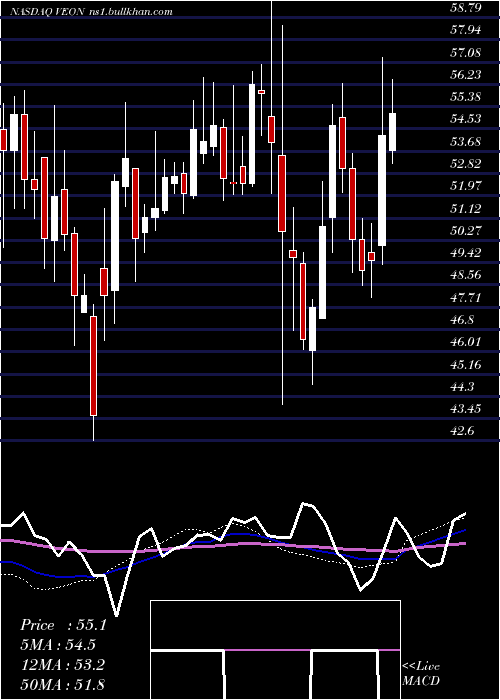Click the 44.3 price axis label
The image size is (500, 700).
click(x=462, y=387)
